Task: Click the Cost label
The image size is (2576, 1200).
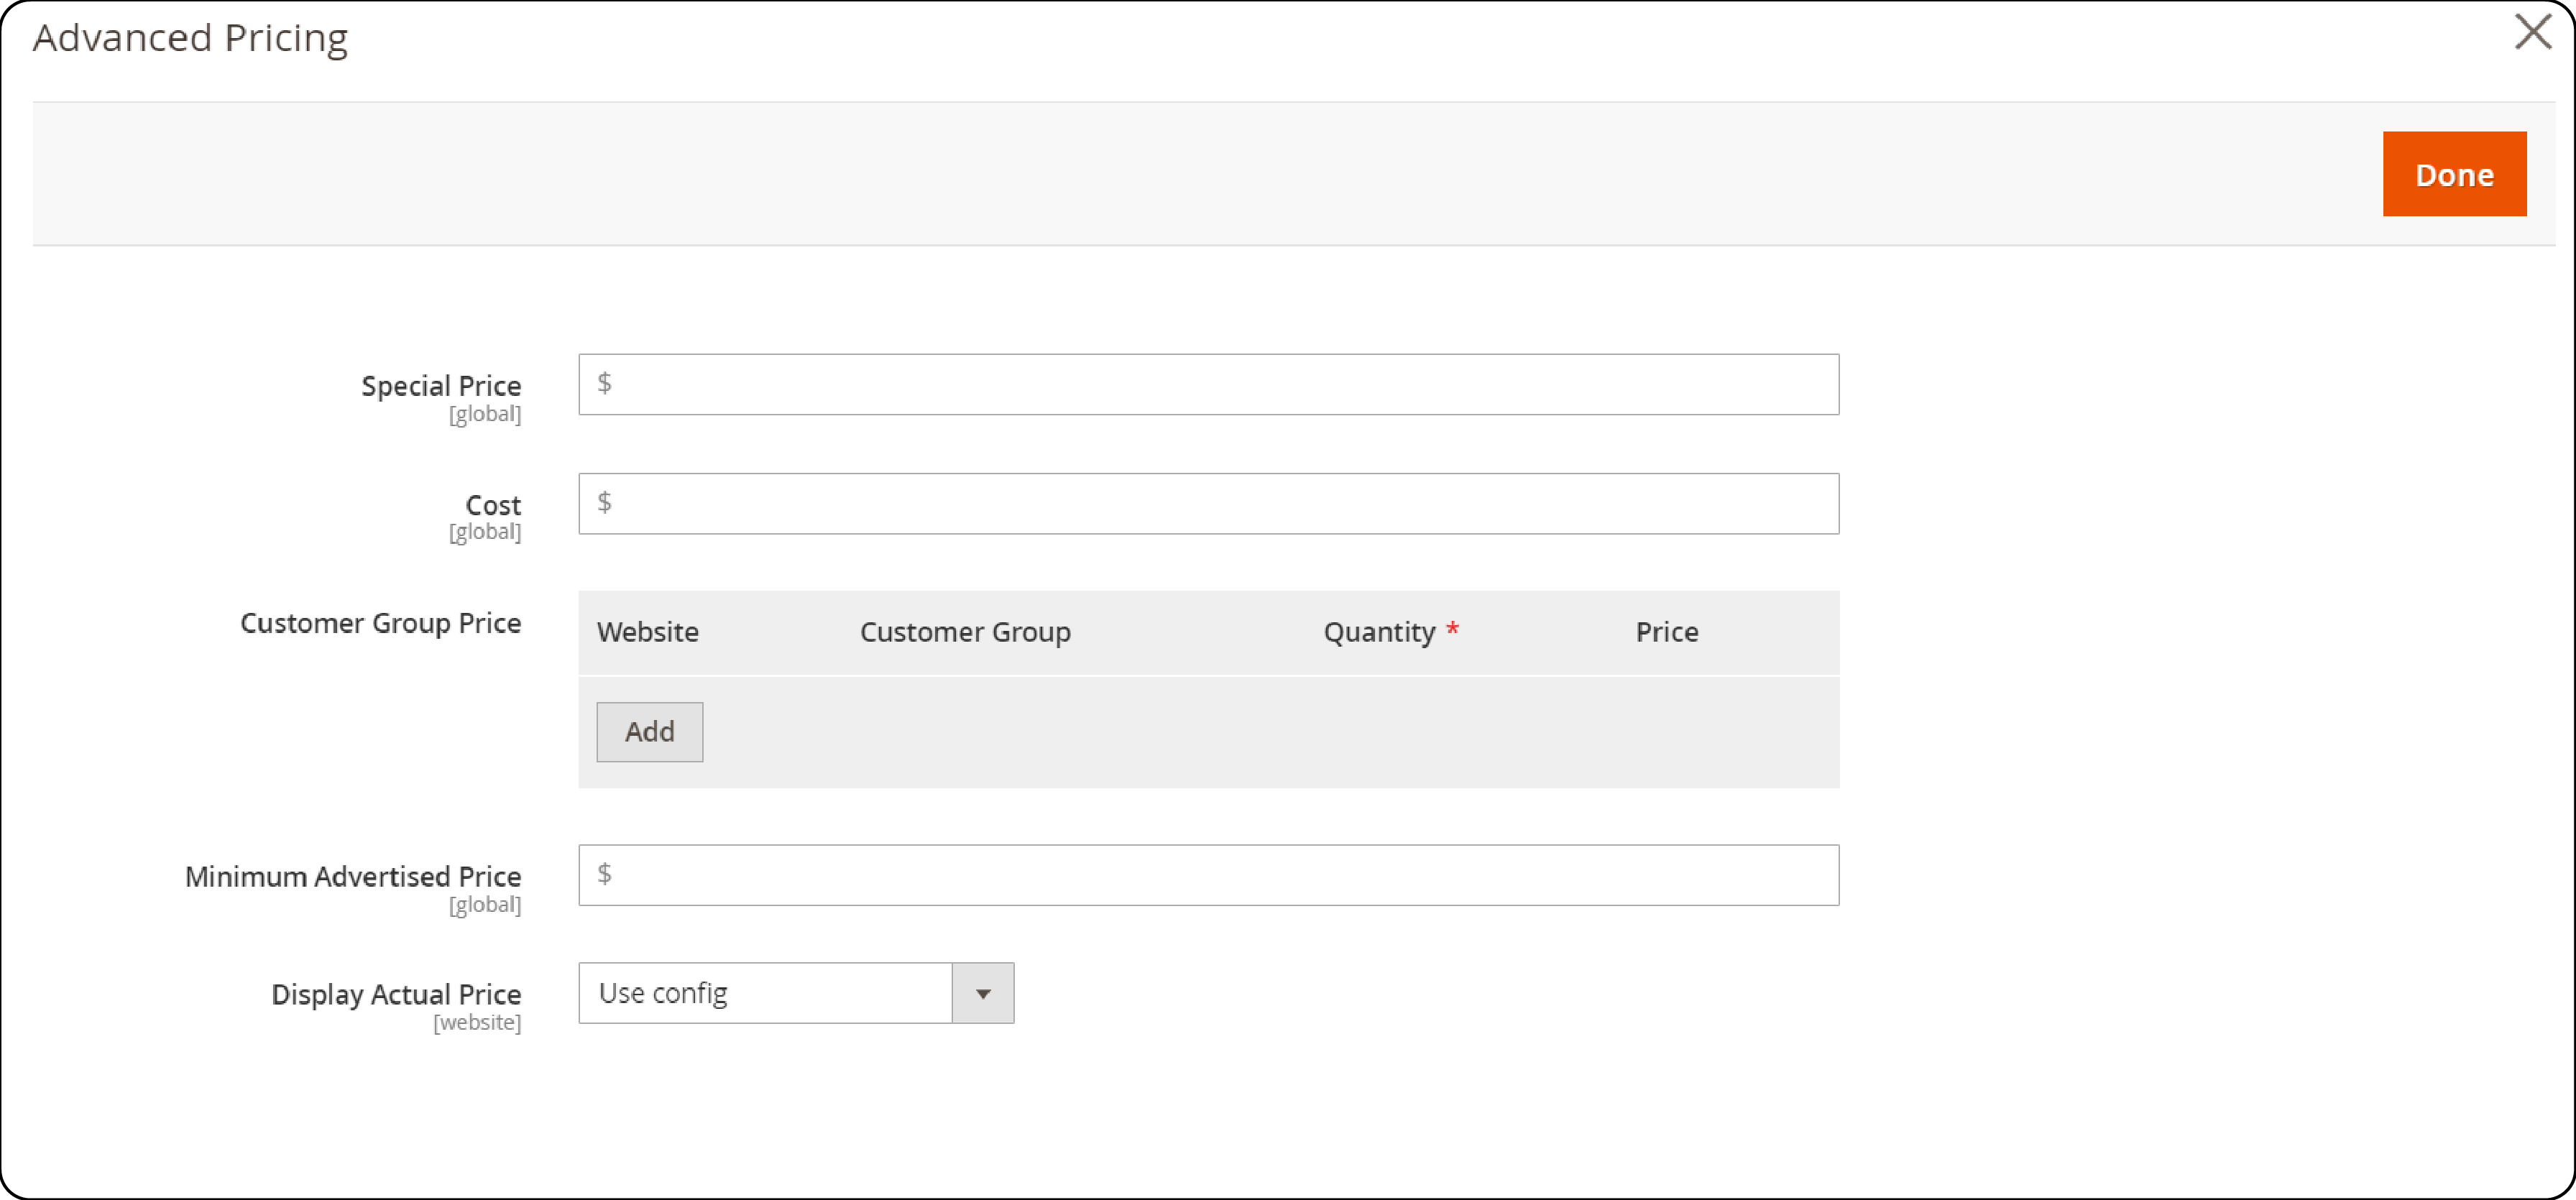Action: [493, 505]
